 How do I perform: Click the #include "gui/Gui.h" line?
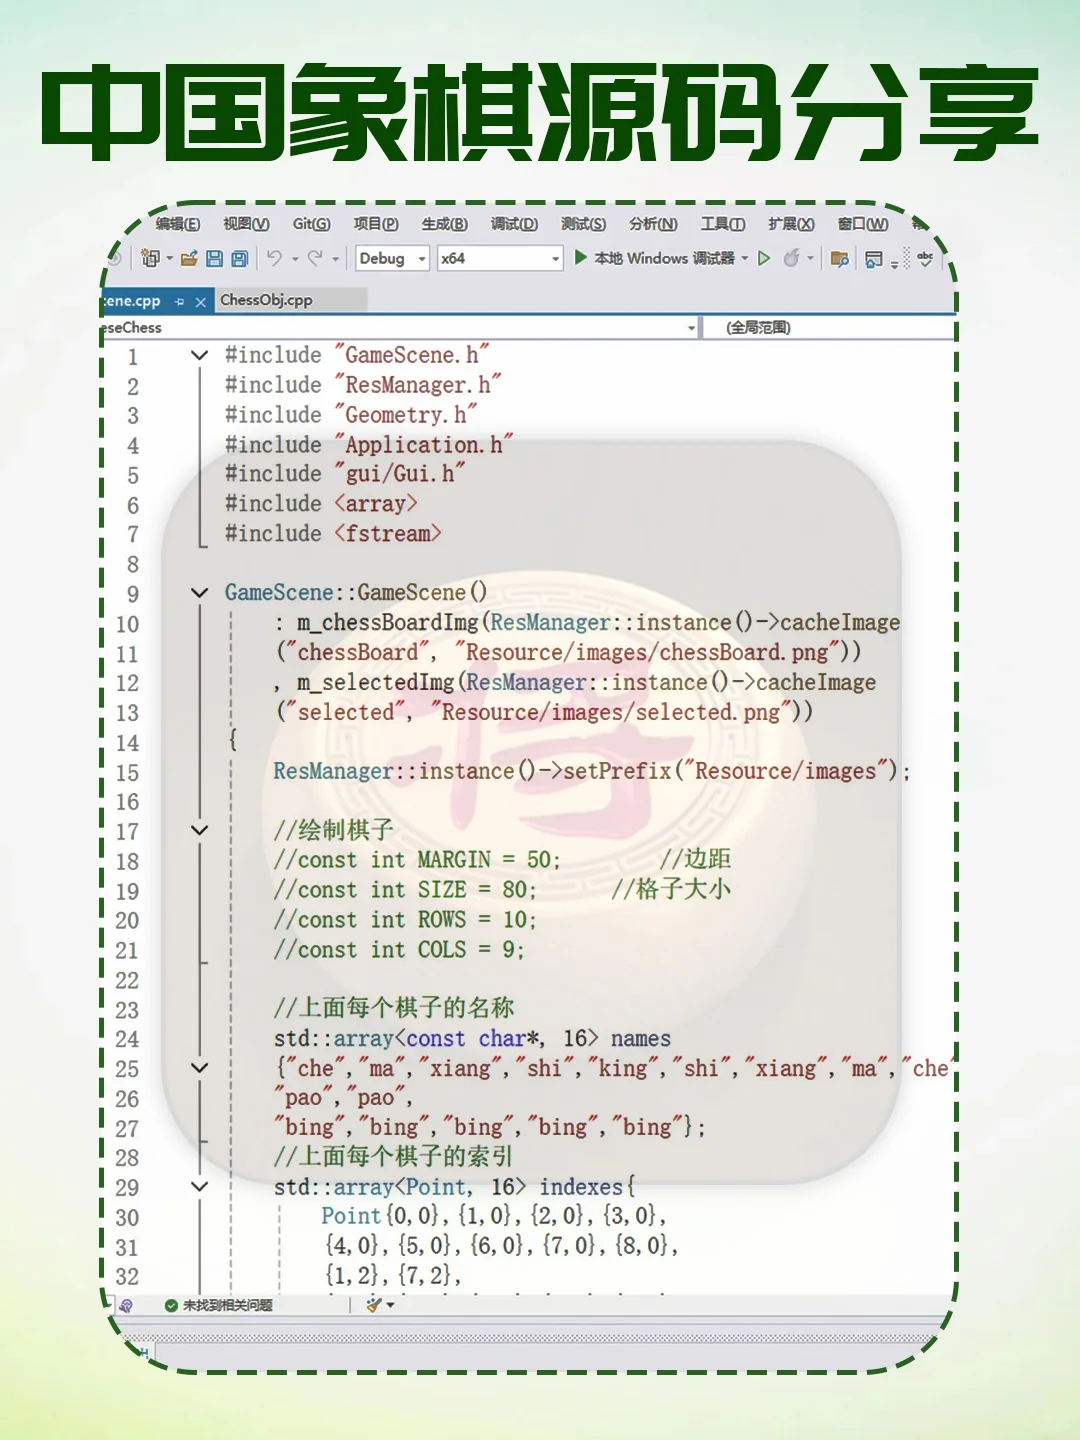point(345,473)
